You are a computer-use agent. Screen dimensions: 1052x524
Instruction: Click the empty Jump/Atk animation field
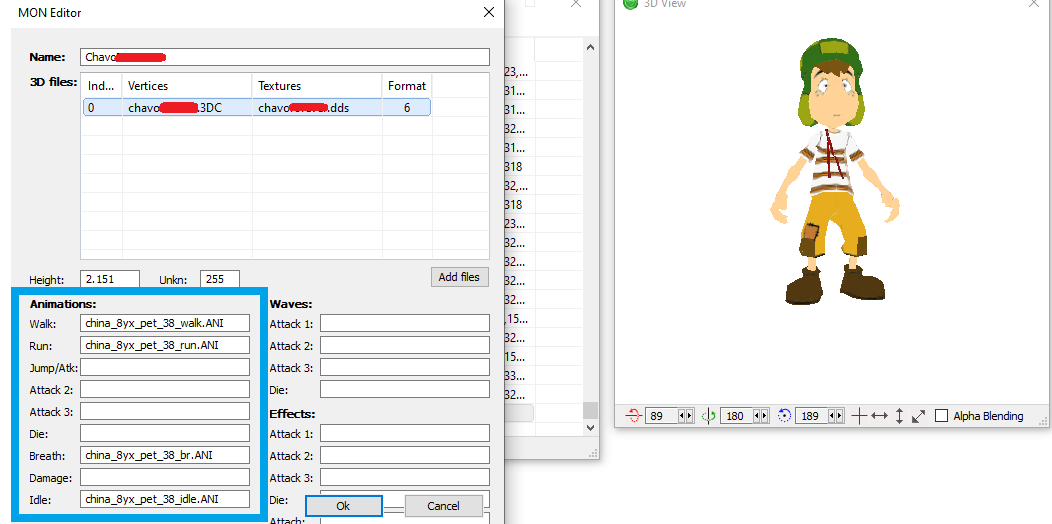(165, 367)
